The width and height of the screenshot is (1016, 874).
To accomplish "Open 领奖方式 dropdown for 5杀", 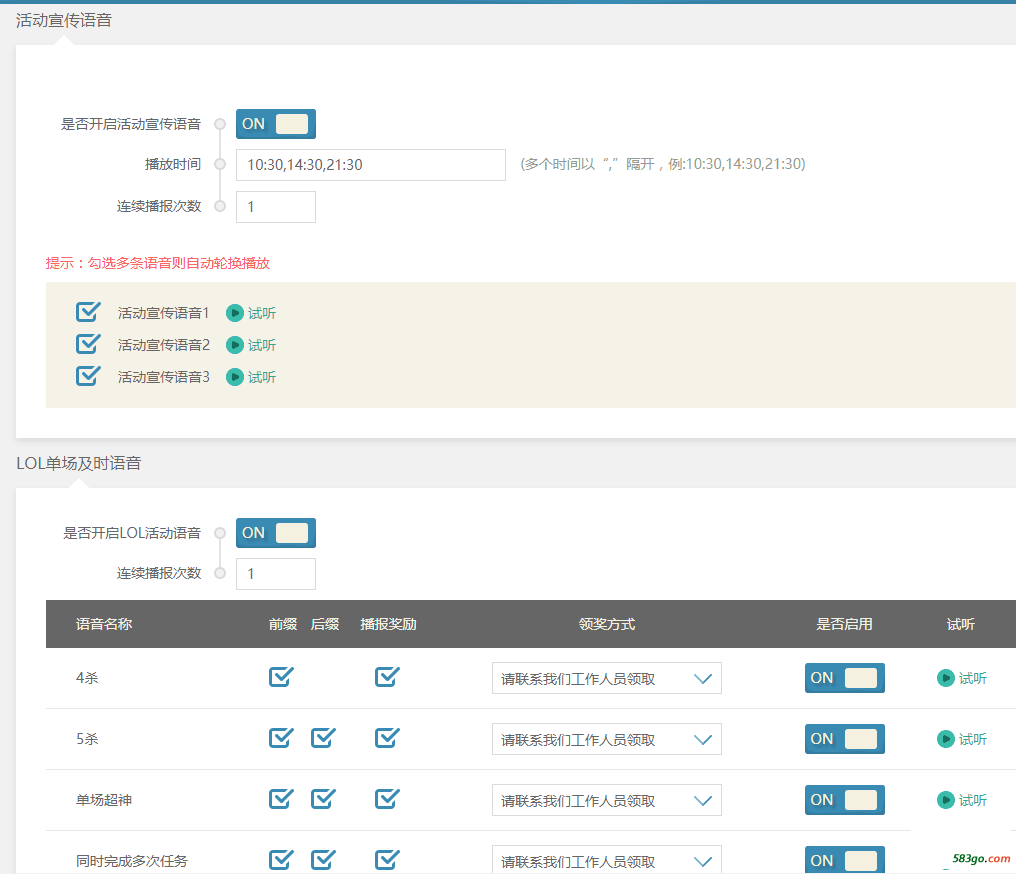I will [607, 739].
